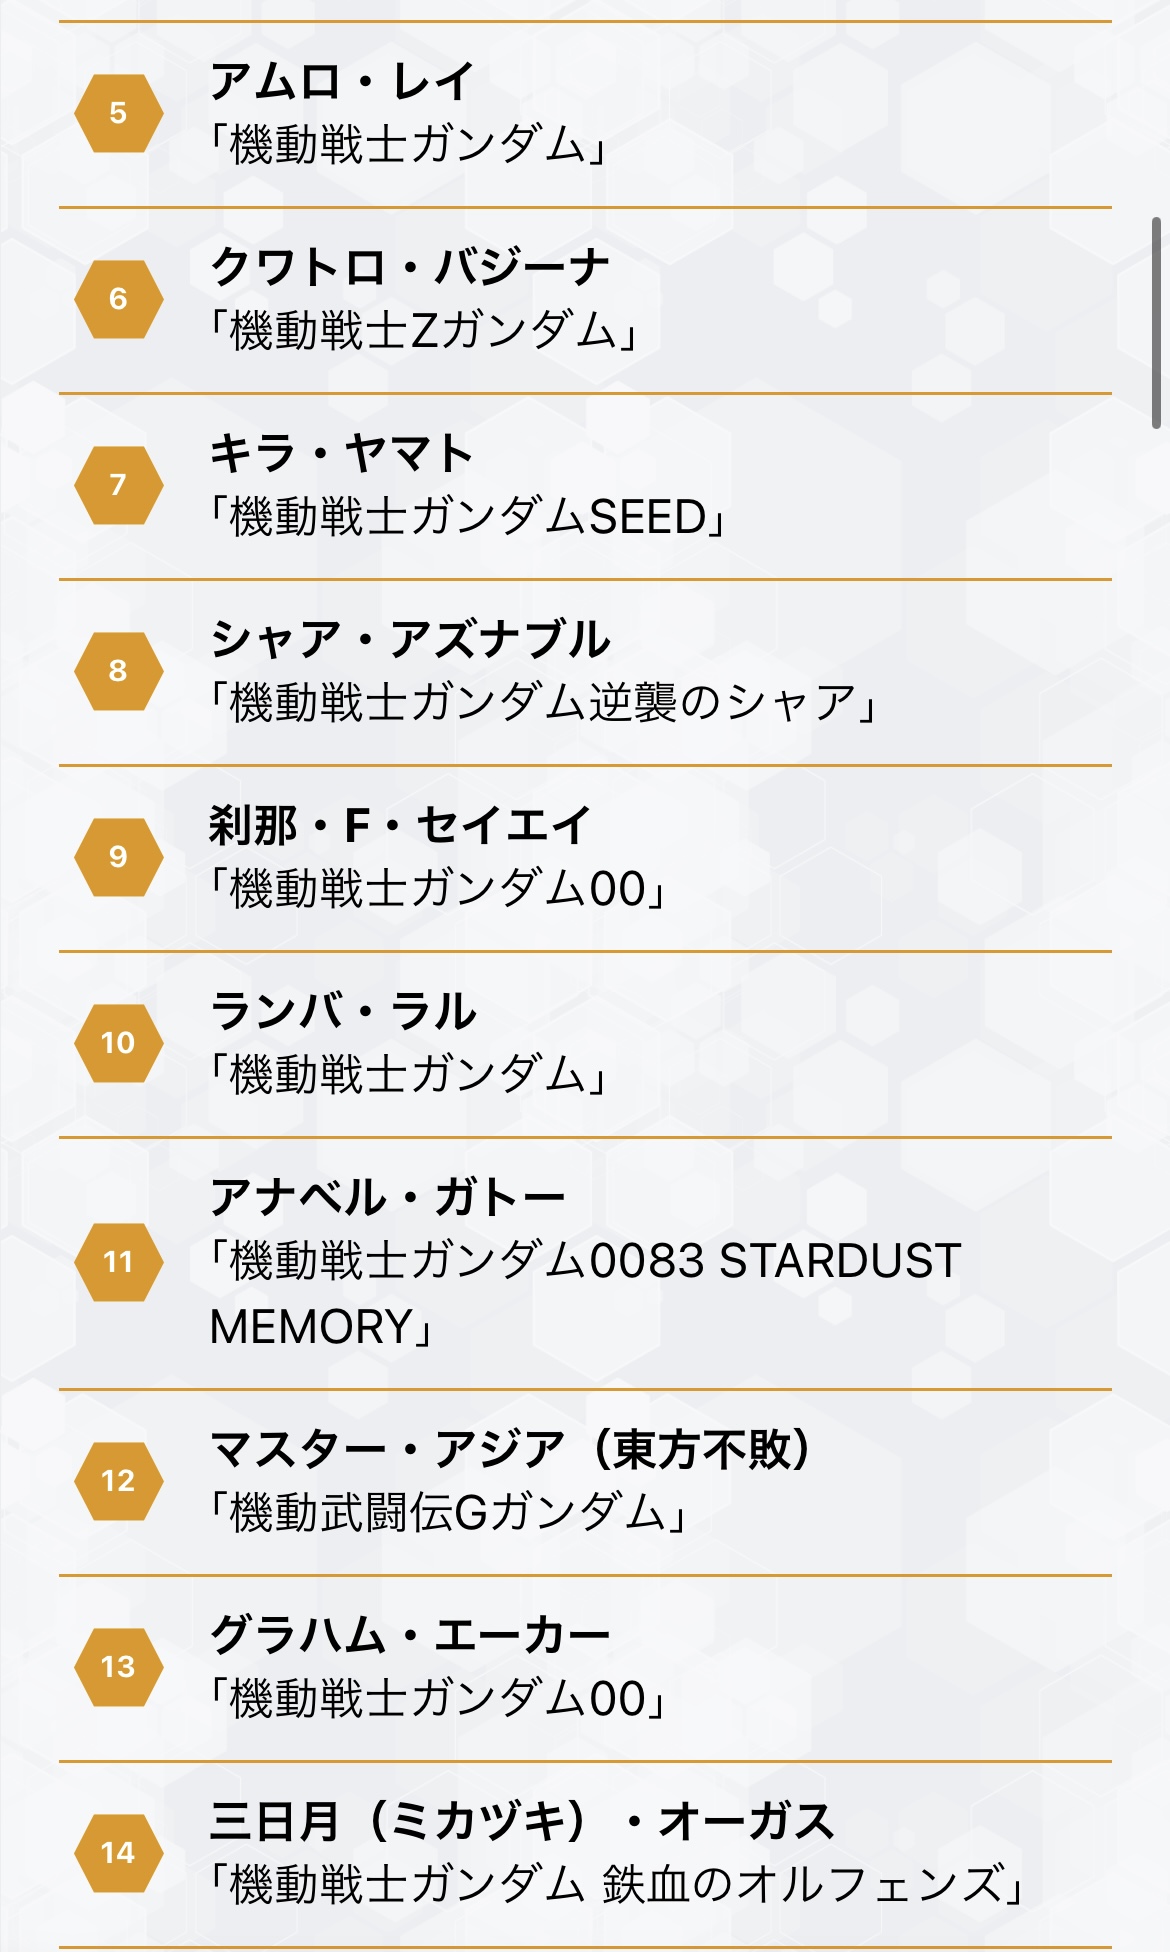
Task: Click the rank 10 hexagon badge
Action: coord(118,1043)
